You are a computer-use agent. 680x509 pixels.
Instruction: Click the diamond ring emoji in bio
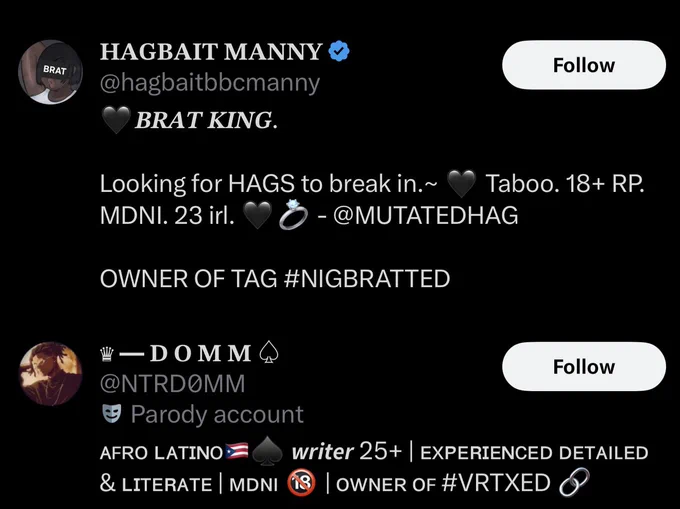(x=293, y=215)
